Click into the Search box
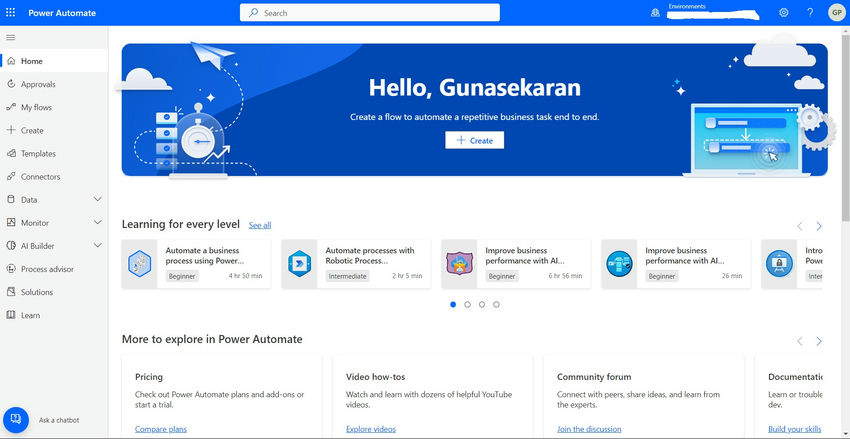This screenshot has width=850, height=439. 370,12
